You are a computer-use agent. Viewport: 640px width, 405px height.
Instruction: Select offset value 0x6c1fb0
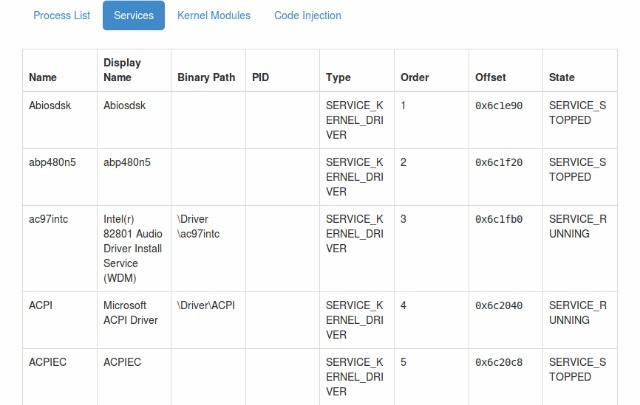point(499,219)
